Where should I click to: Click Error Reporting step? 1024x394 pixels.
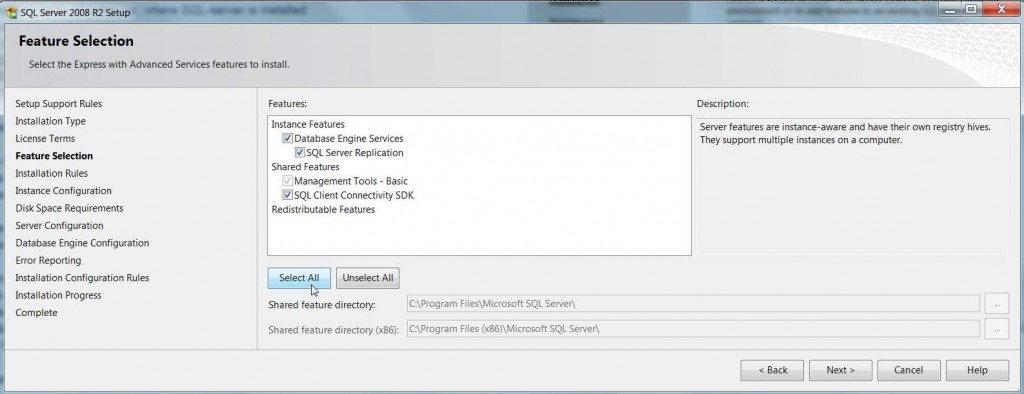point(48,260)
